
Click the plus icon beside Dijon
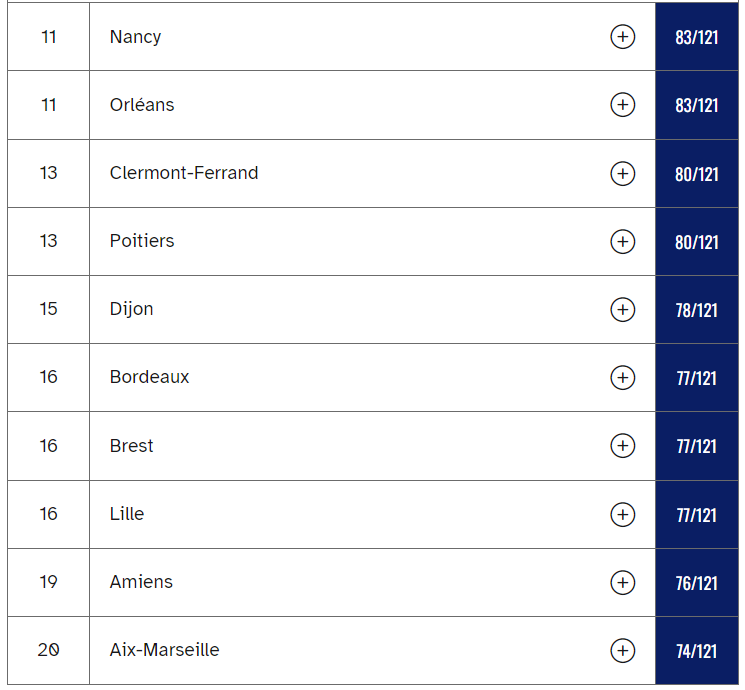point(622,309)
